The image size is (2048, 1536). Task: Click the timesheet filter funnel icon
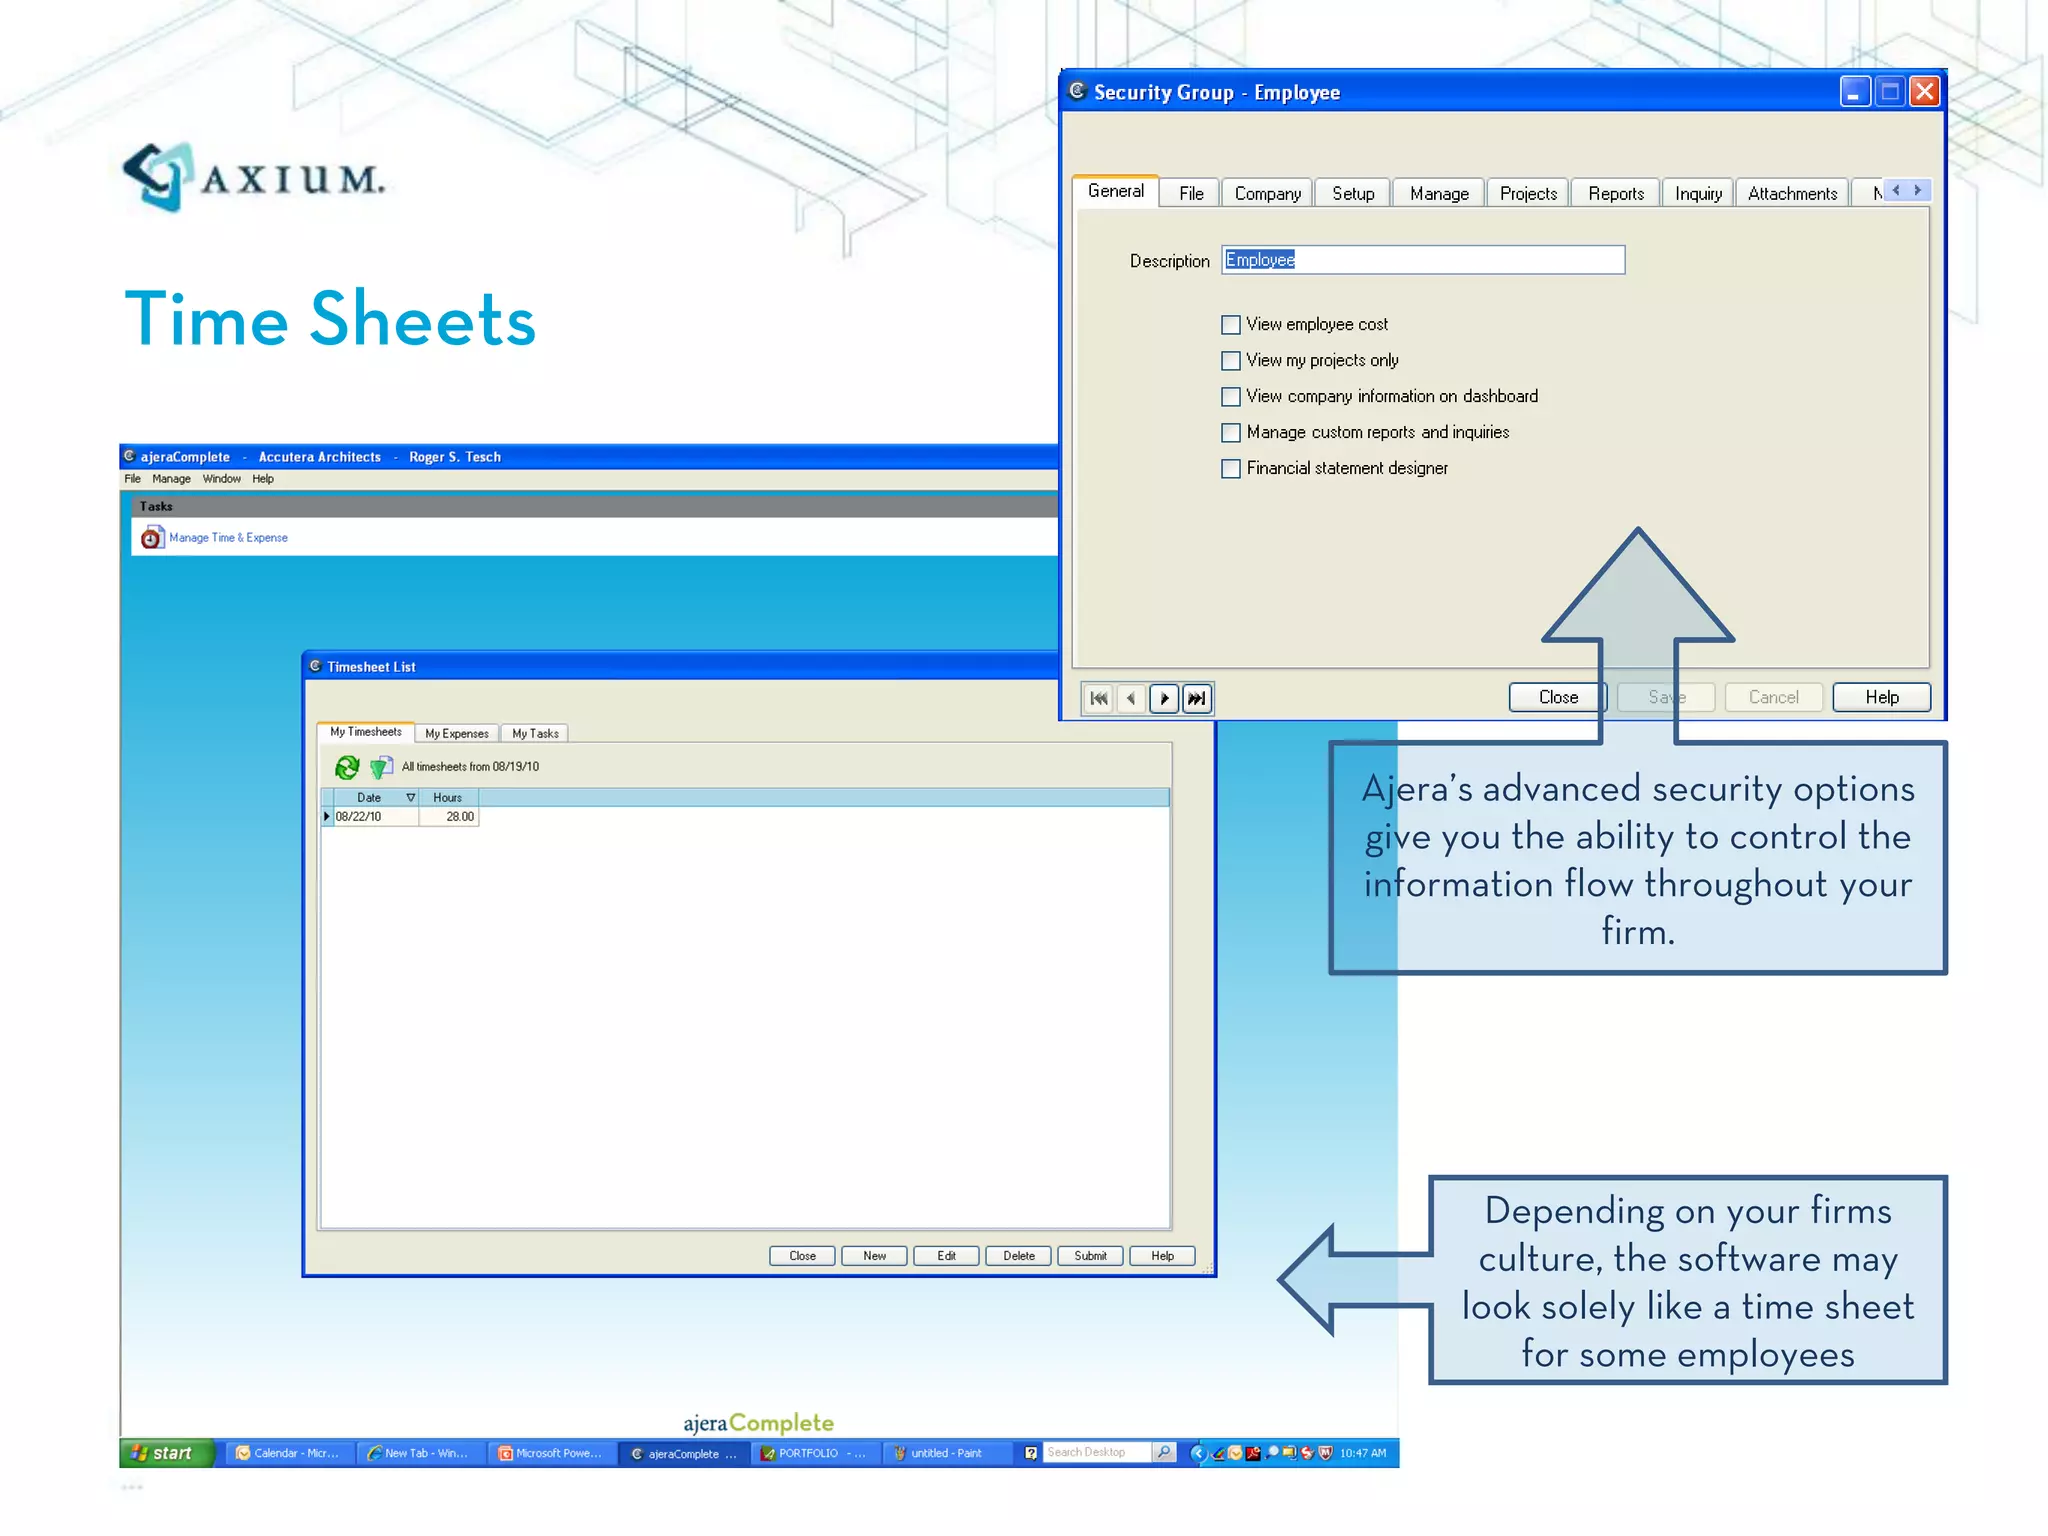click(381, 767)
